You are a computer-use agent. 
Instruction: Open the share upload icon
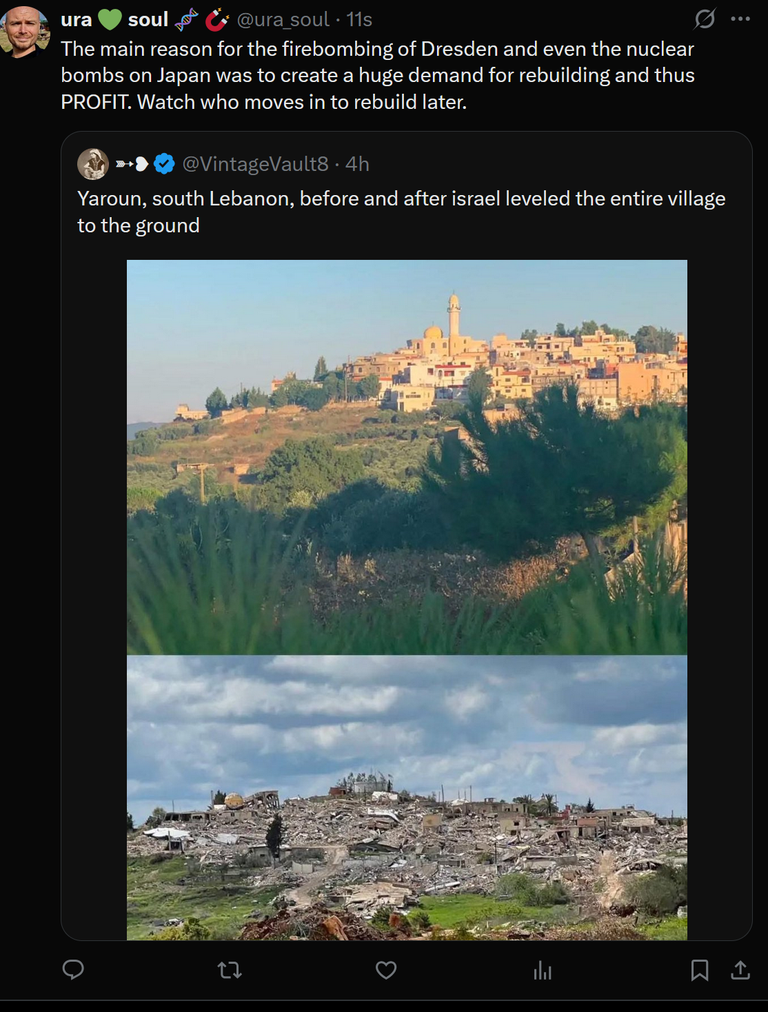click(x=740, y=970)
